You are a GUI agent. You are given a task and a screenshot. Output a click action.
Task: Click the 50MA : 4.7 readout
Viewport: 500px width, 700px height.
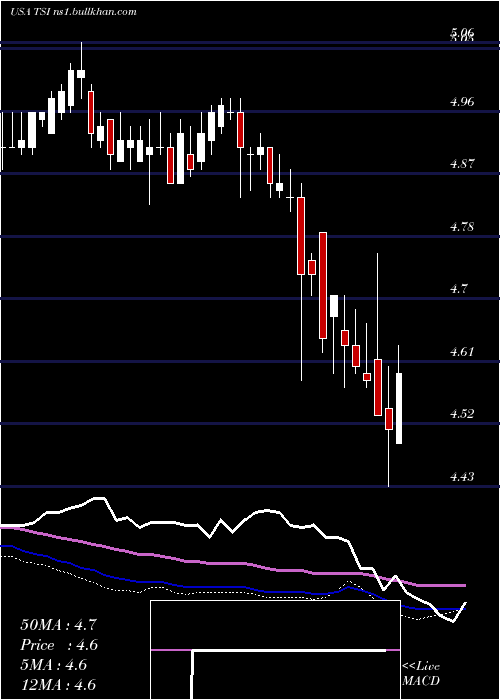point(58,625)
